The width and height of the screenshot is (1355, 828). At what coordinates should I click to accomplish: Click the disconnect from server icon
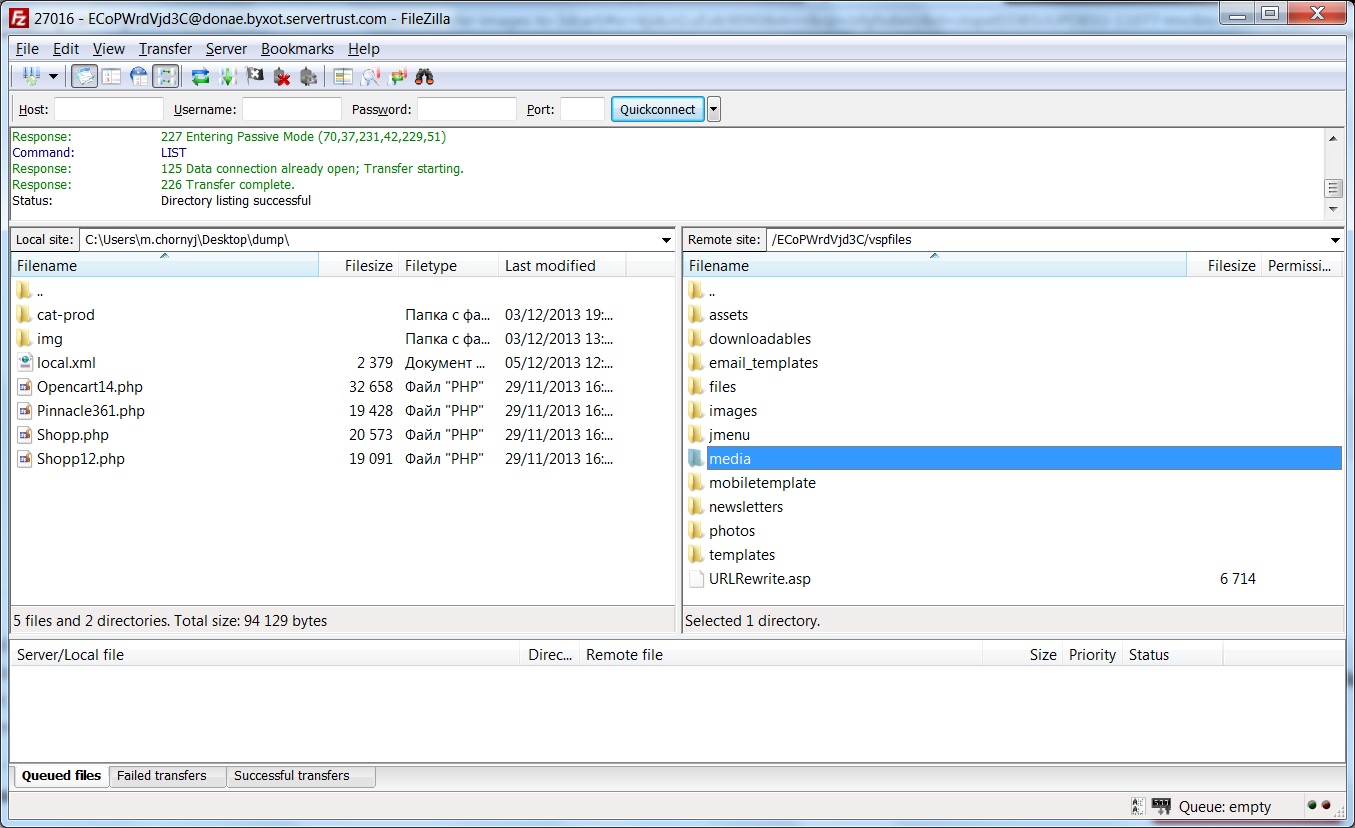tap(282, 76)
